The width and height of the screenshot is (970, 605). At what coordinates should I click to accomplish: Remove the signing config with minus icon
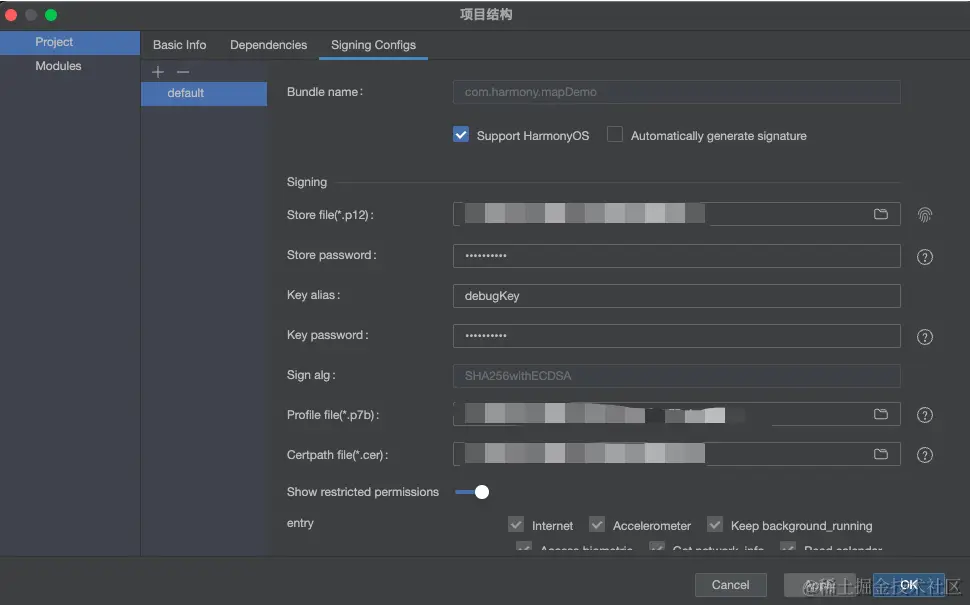(182, 72)
